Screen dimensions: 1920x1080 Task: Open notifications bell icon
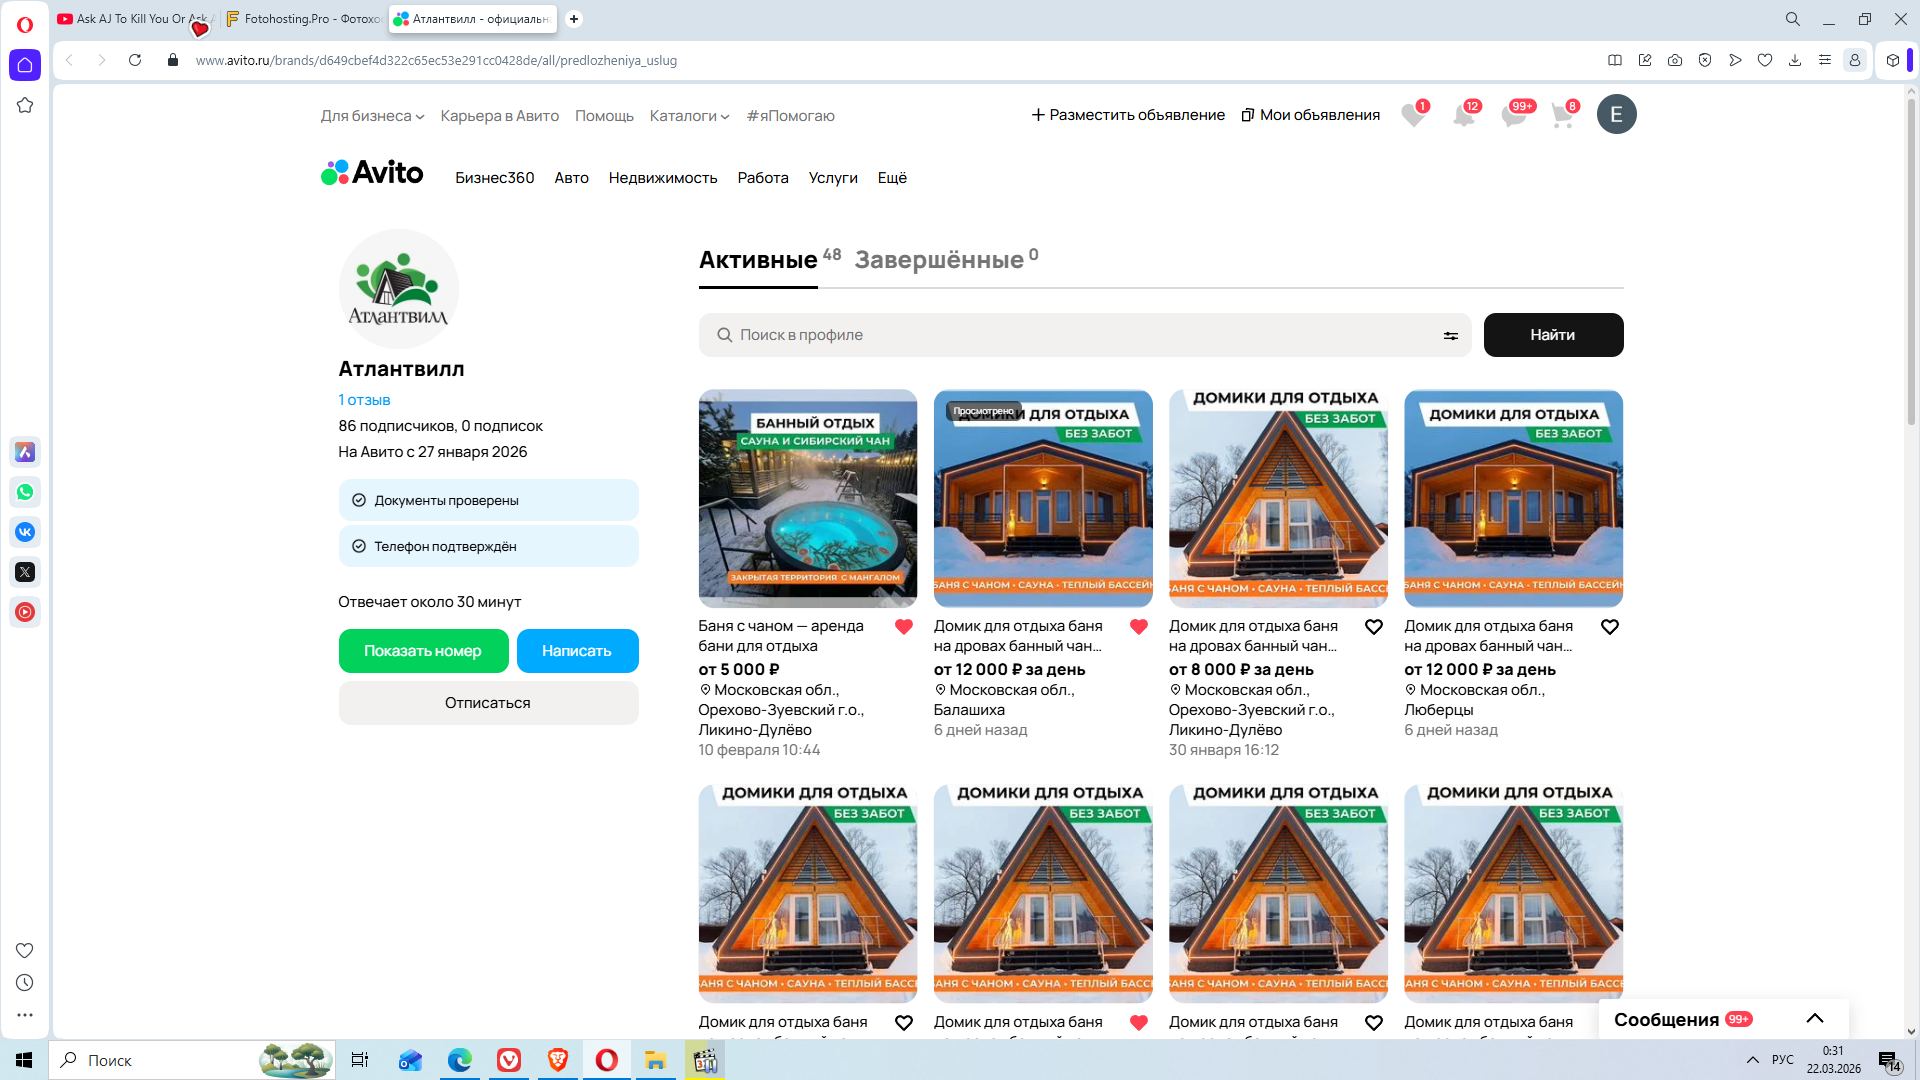point(1463,116)
